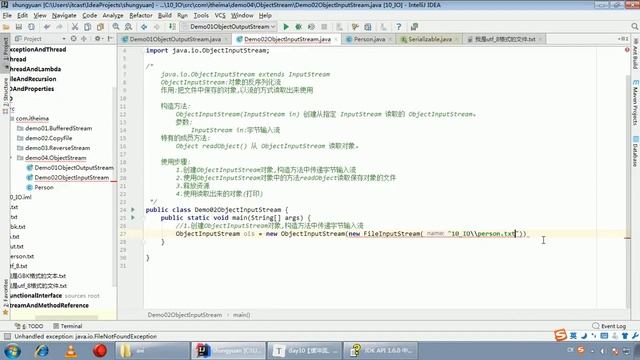
Task: Switch to Demo01ObjectOutputStream.java tab
Action: pyautogui.click(x=175, y=39)
